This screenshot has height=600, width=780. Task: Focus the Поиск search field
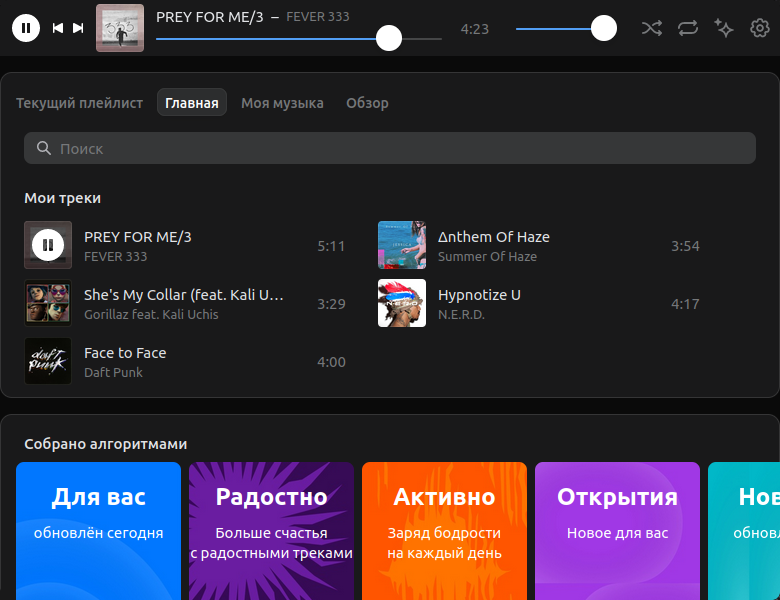(x=390, y=148)
